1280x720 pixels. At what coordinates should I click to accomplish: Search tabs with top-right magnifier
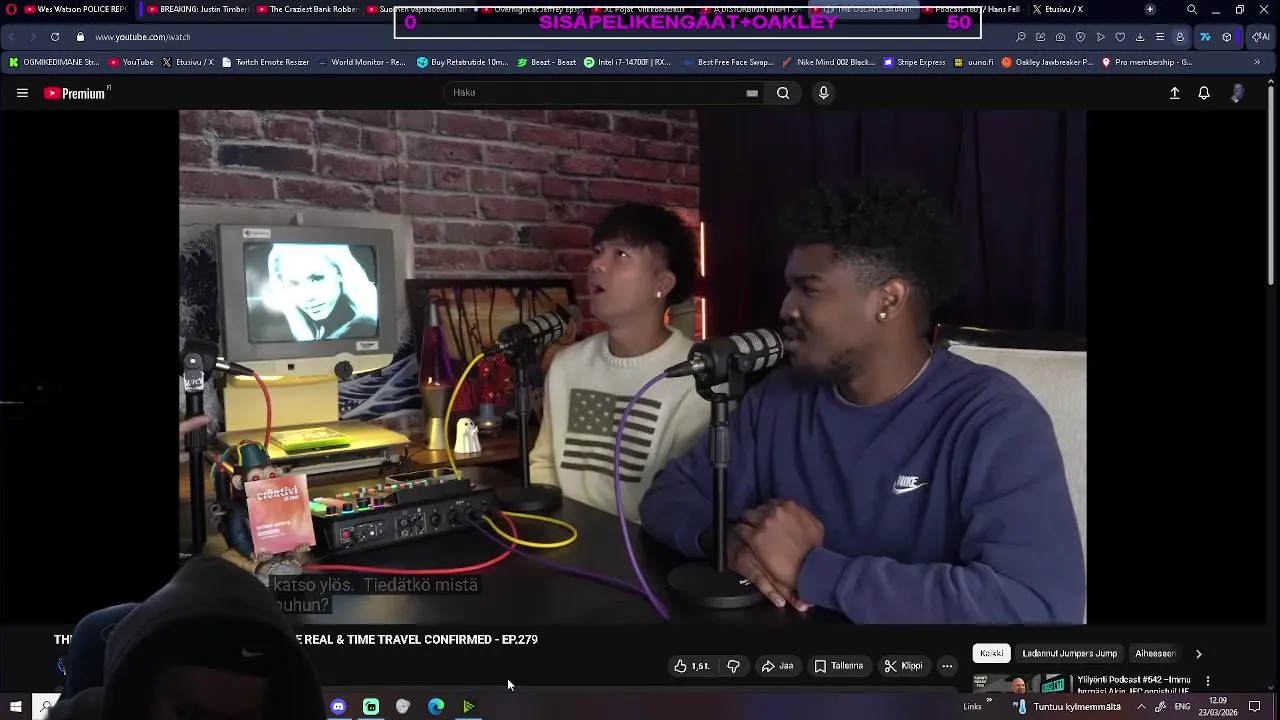1191,9
